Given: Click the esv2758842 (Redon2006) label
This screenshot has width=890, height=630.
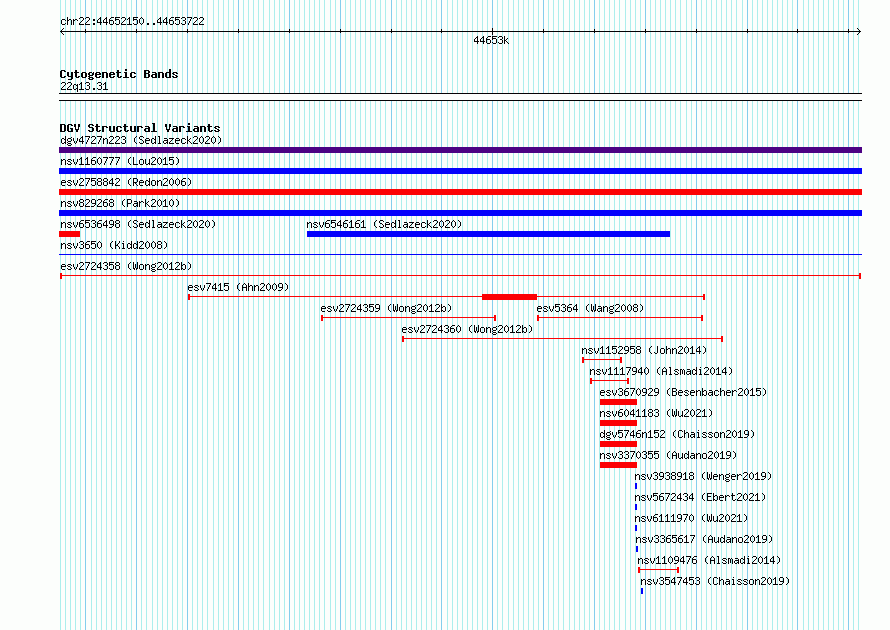Looking at the screenshot, I should pos(126,182).
